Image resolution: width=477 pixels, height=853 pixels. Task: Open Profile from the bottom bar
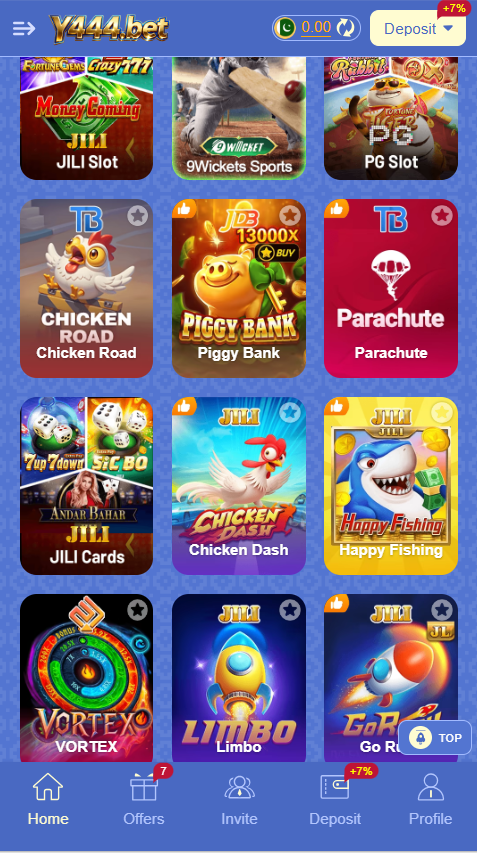click(430, 799)
